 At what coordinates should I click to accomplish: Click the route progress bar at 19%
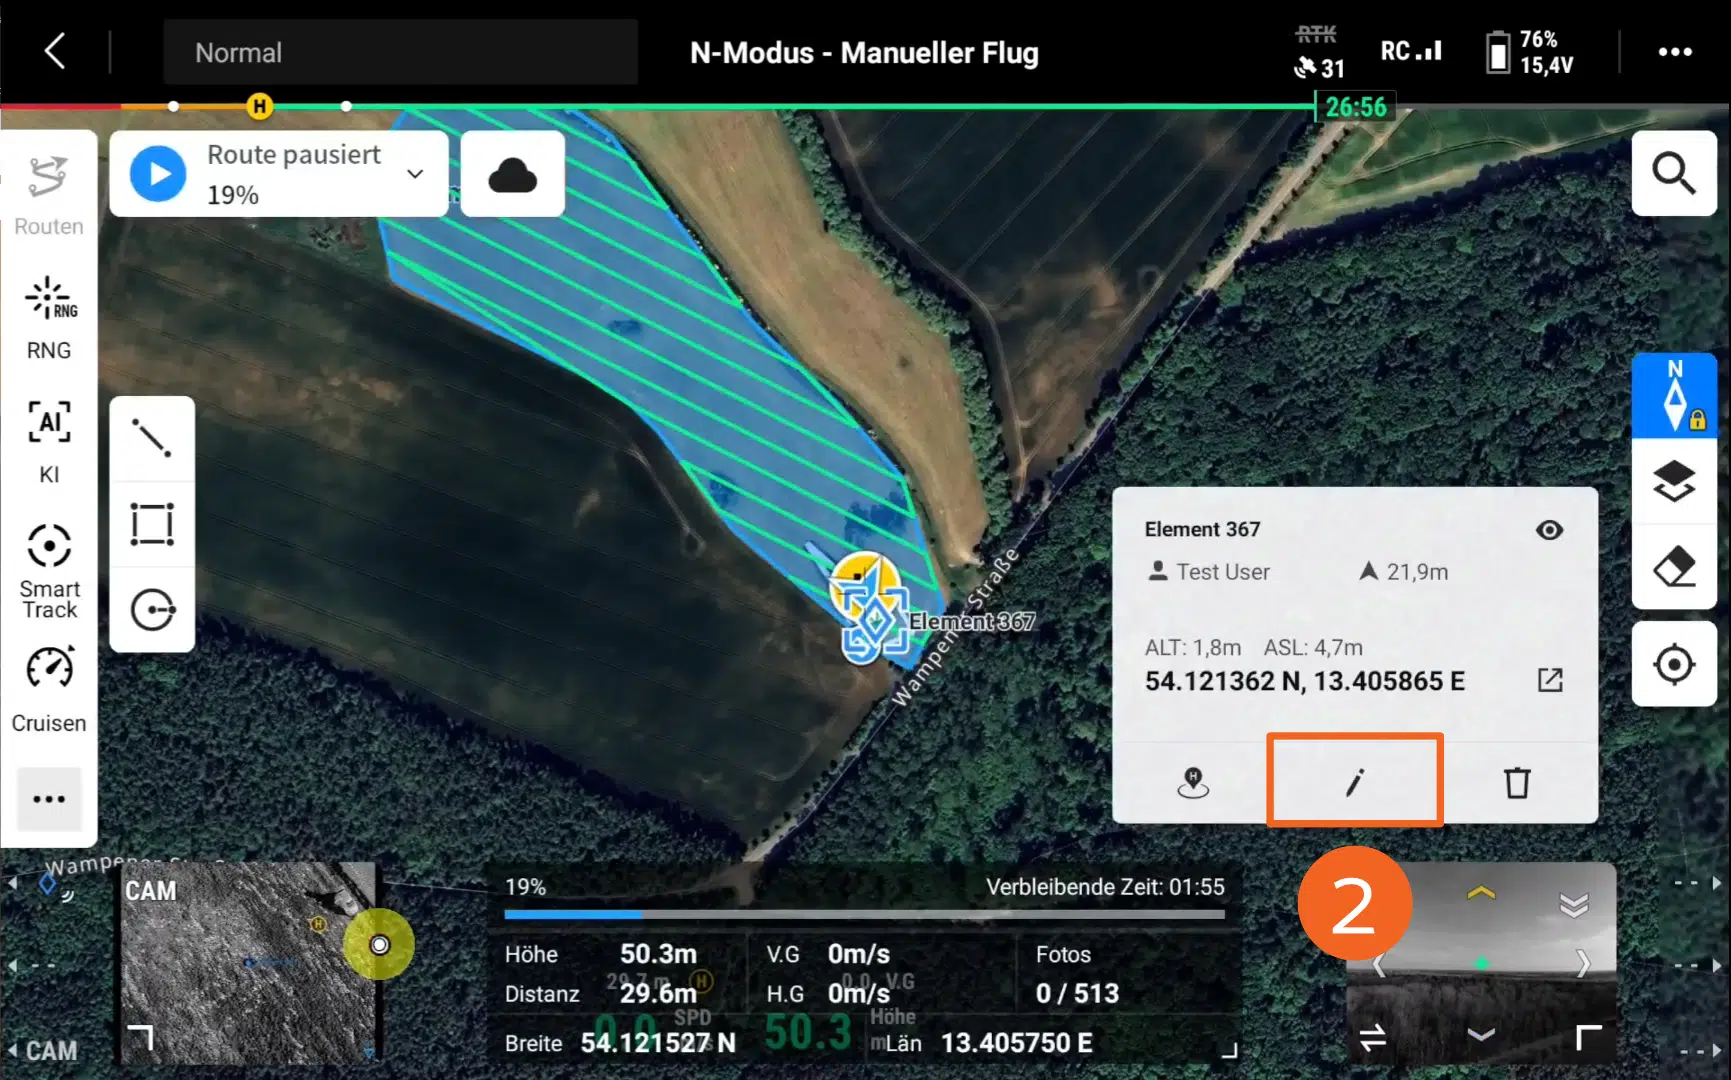[864, 913]
